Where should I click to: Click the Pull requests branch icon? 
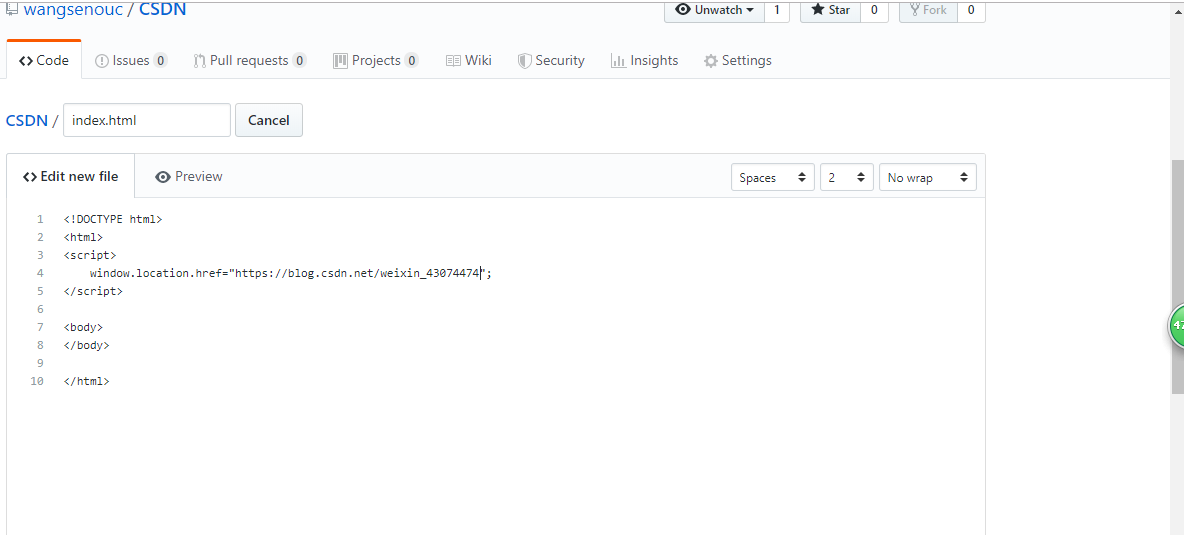pyautogui.click(x=199, y=61)
